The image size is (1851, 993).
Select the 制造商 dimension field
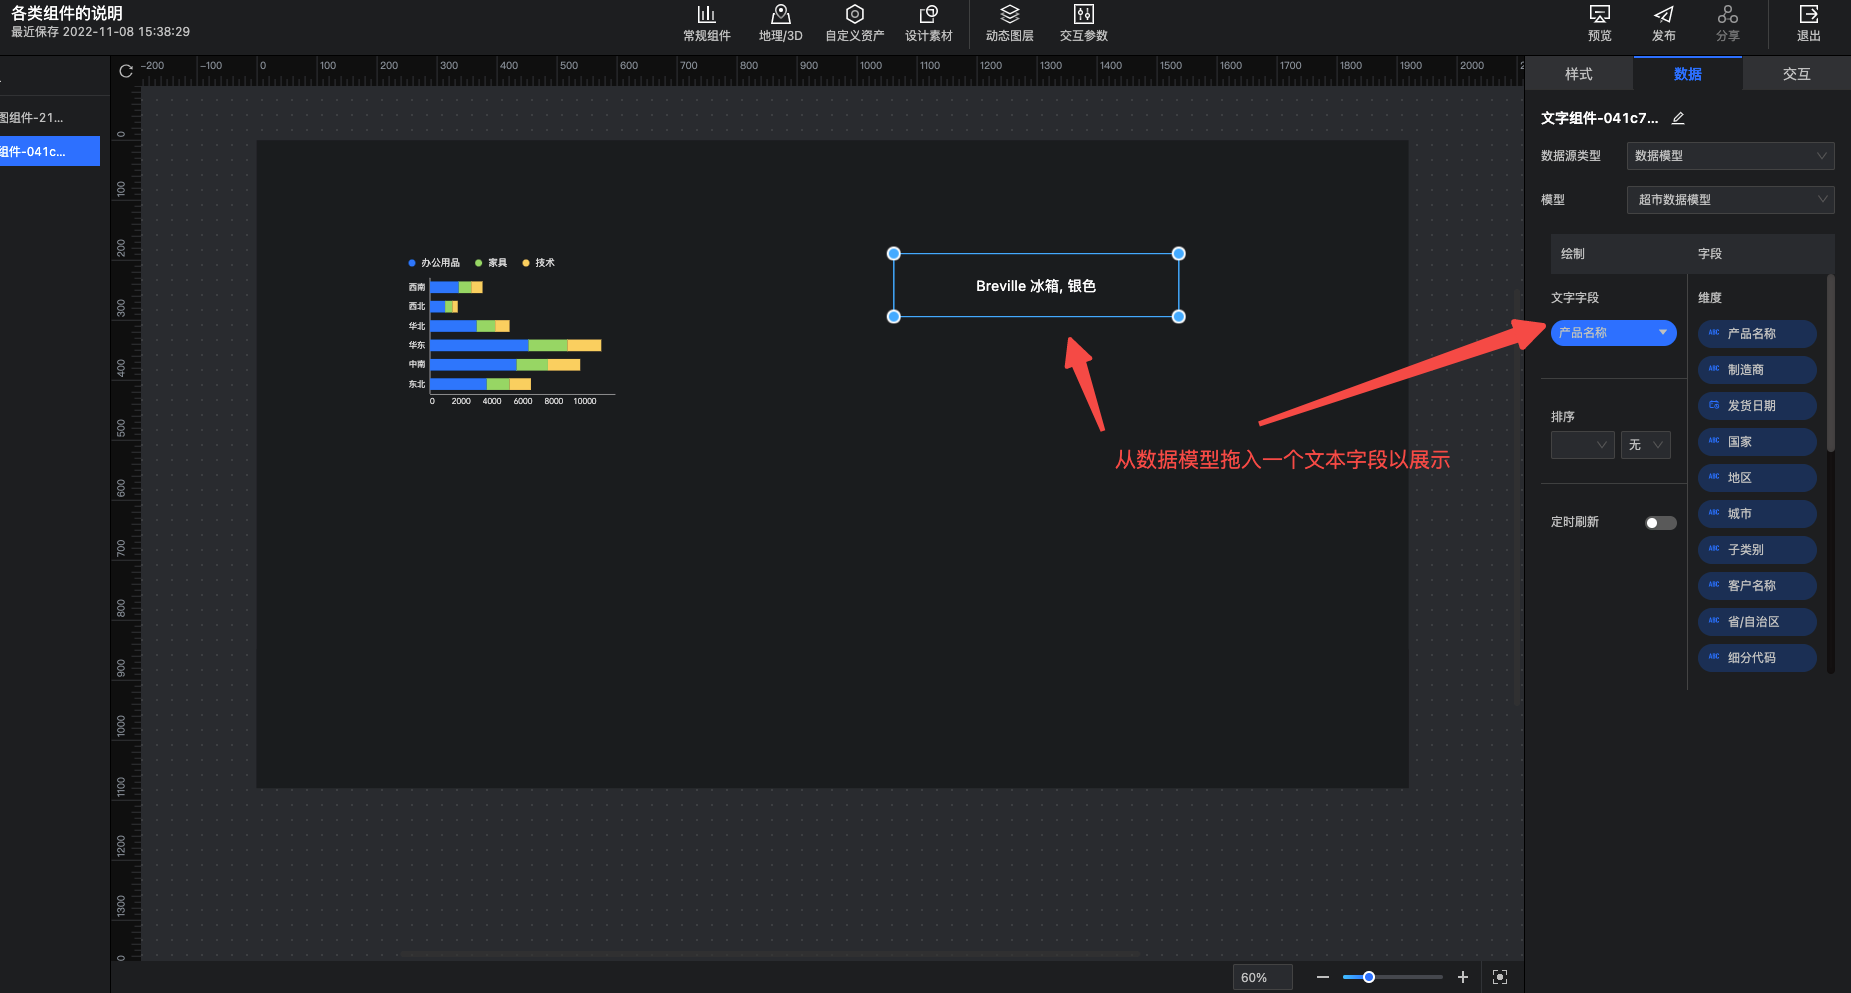pos(1756,370)
